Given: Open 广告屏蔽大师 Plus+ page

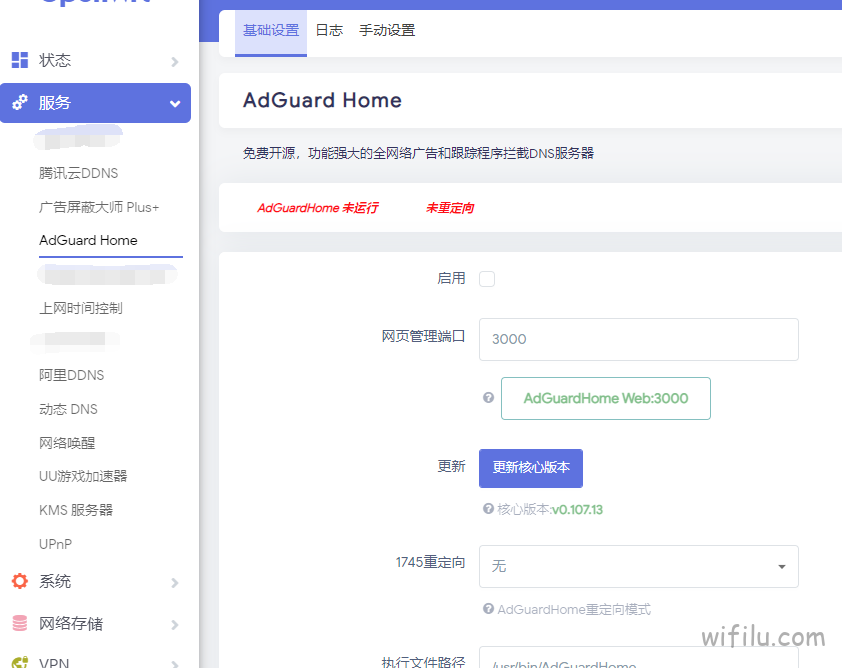Looking at the screenshot, I should (x=99, y=207).
